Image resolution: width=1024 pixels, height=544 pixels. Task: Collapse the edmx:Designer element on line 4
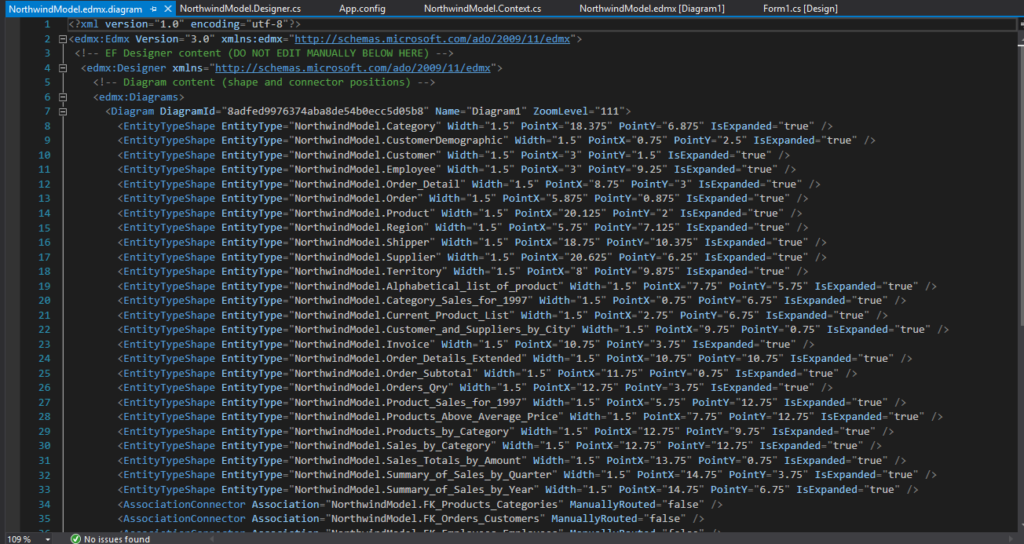pos(63,68)
